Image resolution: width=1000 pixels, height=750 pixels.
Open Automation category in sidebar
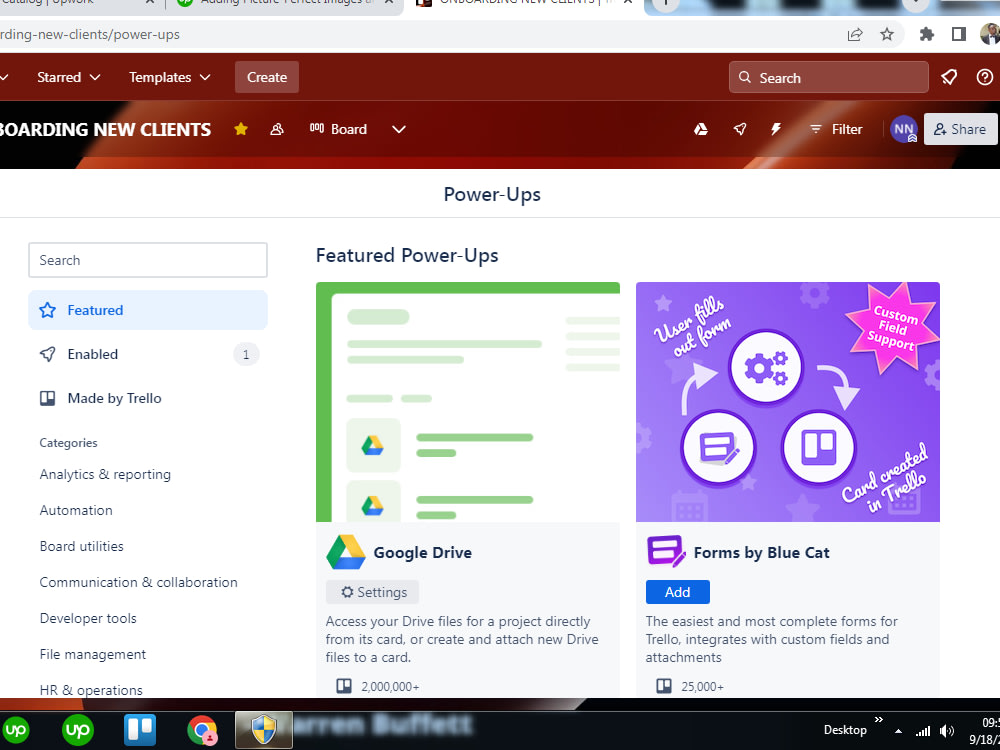click(76, 510)
